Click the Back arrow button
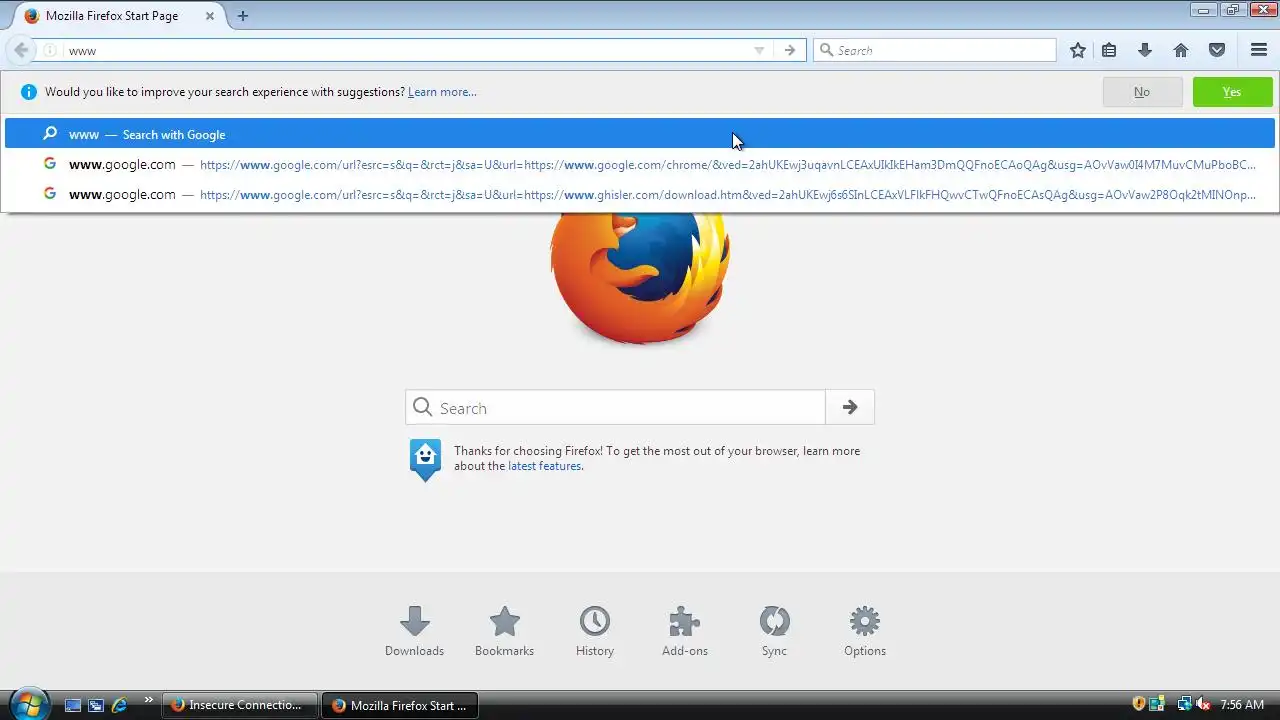 tap(21, 50)
